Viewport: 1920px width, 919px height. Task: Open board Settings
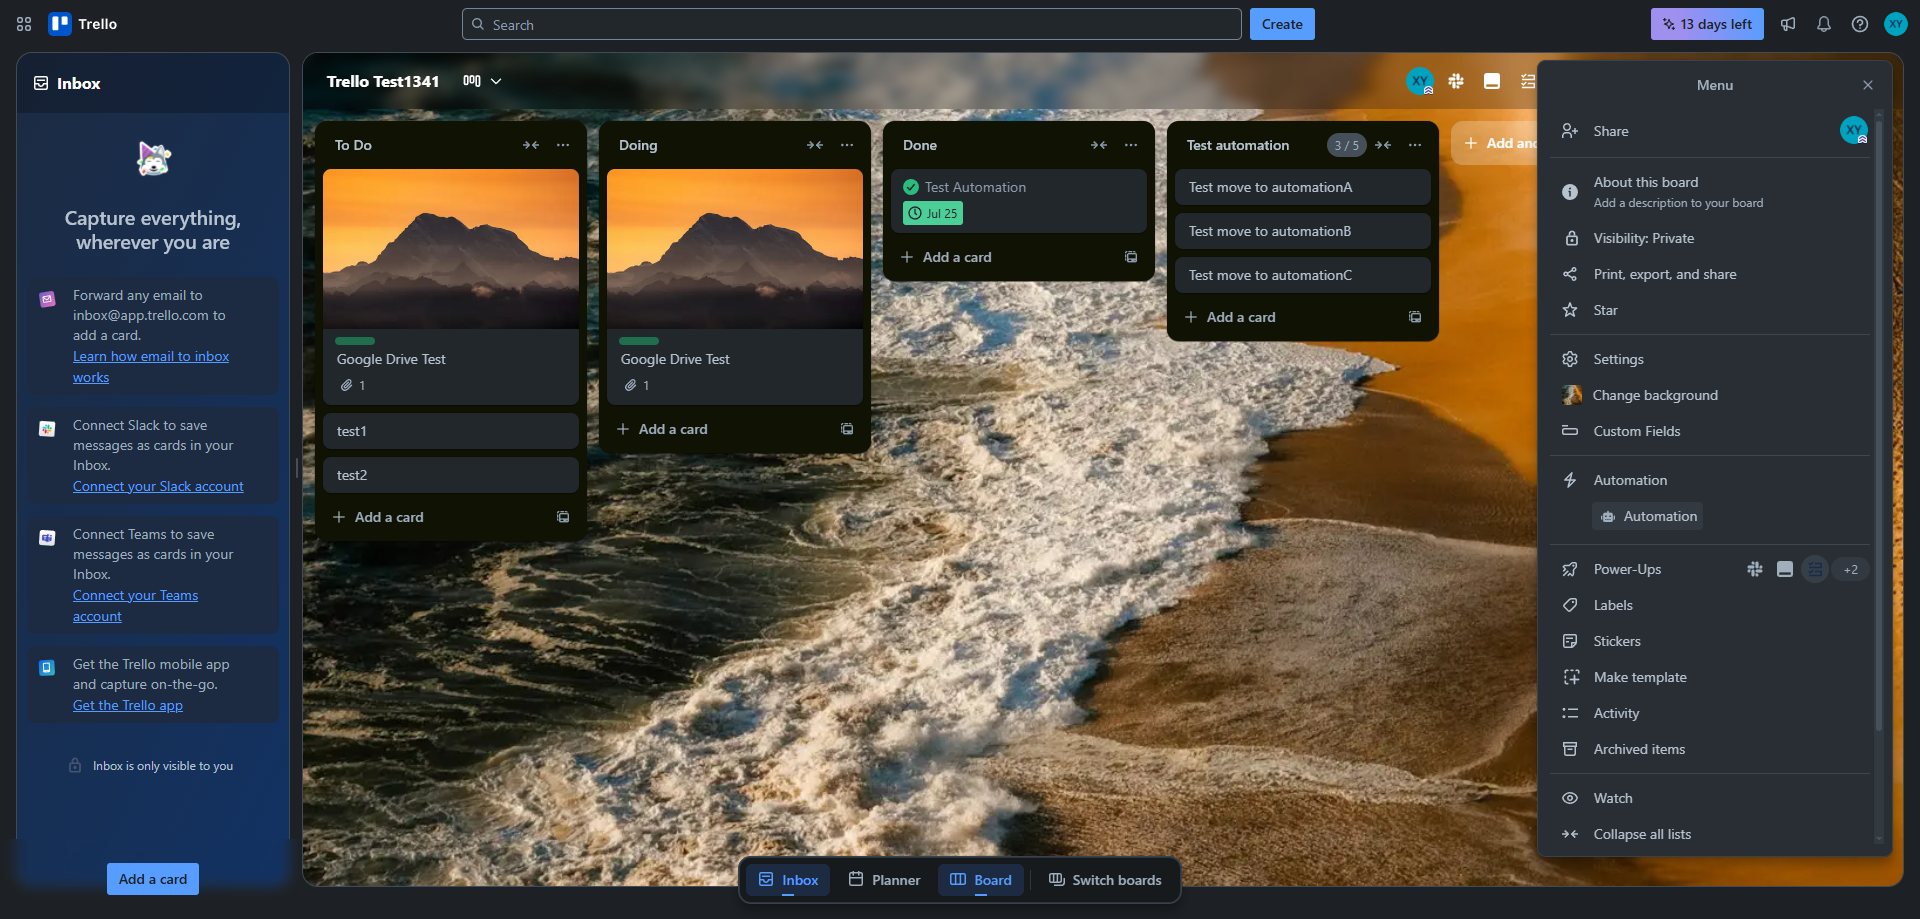point(1709,359)
